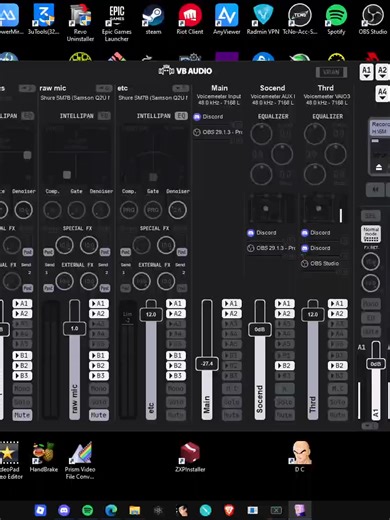Click the Main fader handle at -27.4
This screenshot has width=390, height=520.
pos(207,364)
